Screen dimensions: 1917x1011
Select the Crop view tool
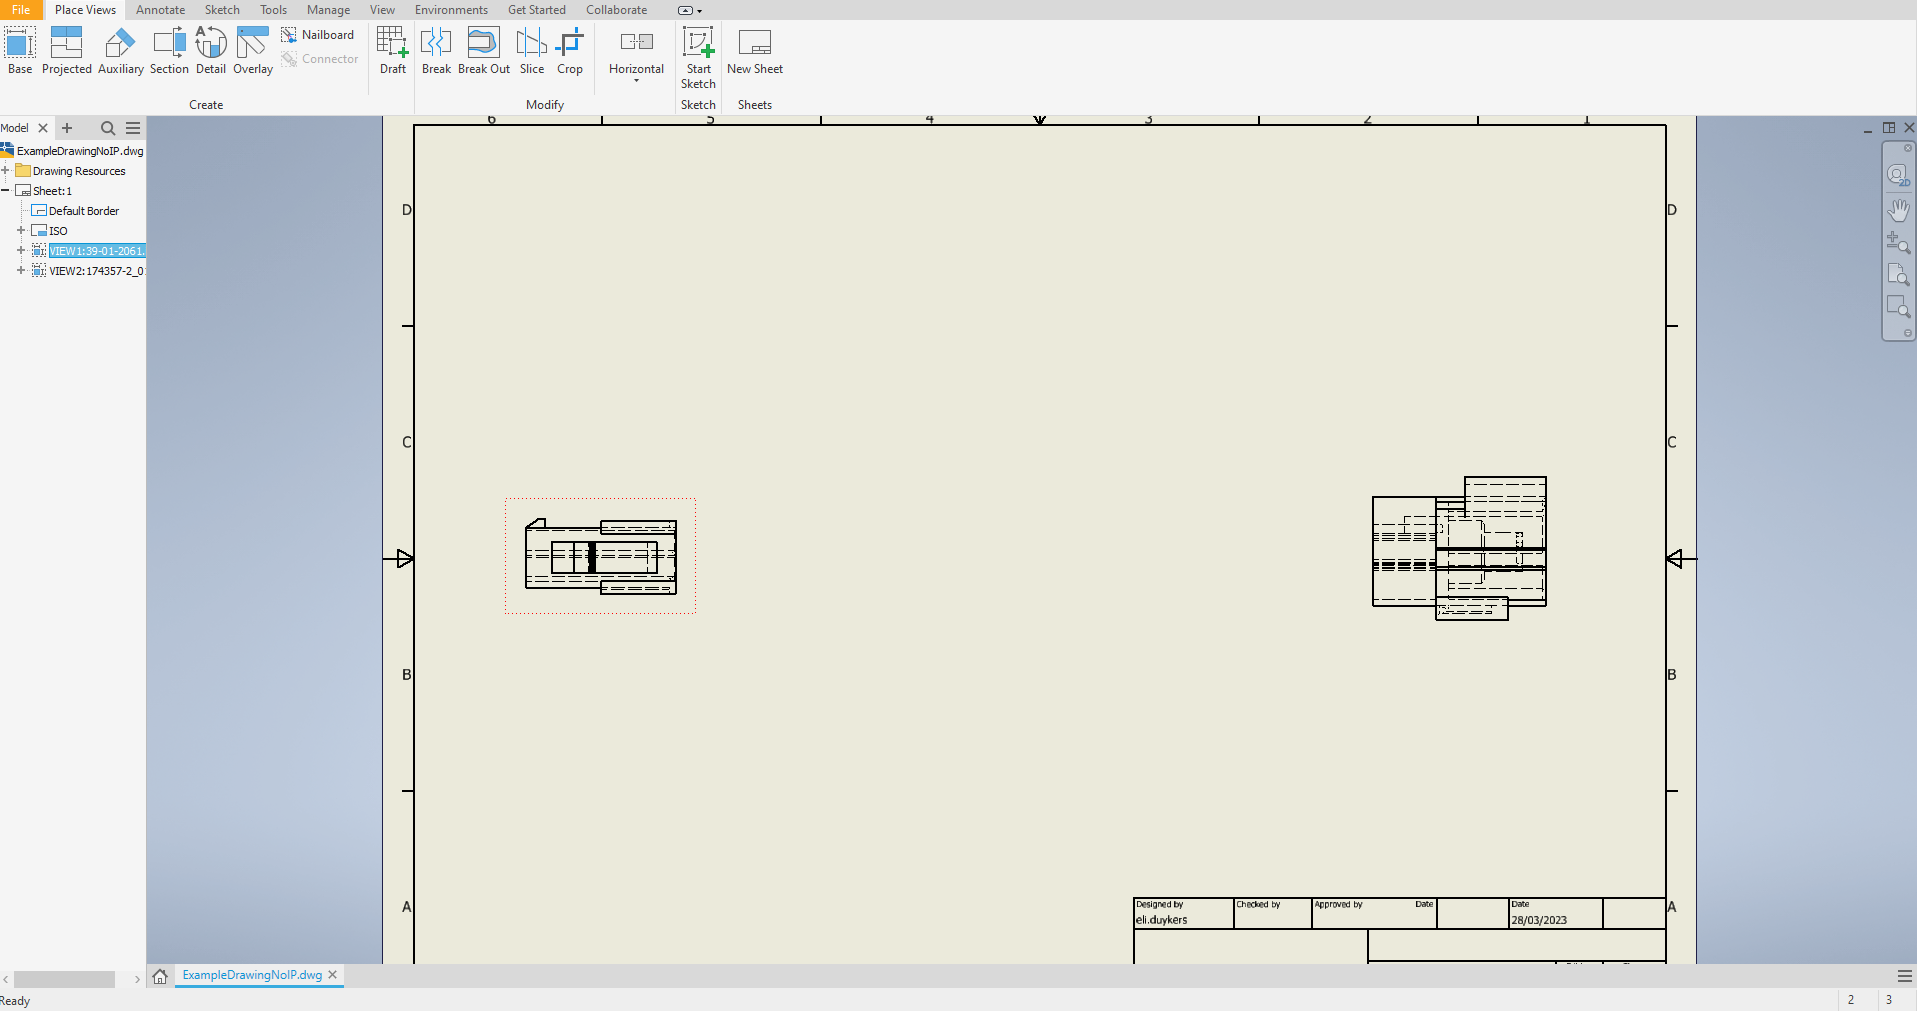coord(570,46)
